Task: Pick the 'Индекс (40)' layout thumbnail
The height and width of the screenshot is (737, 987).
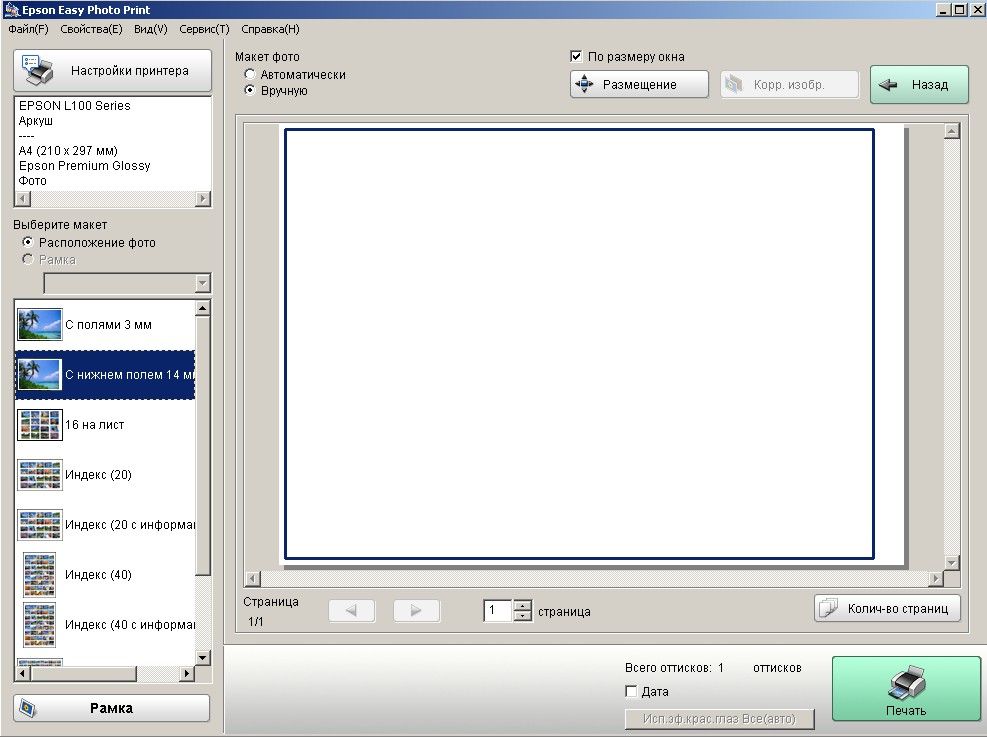Action: tap(39, 575)
